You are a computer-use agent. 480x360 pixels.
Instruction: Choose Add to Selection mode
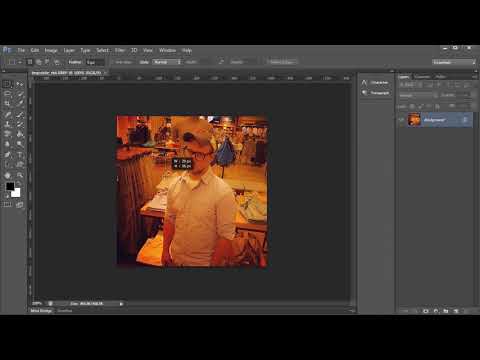point(39,62)
